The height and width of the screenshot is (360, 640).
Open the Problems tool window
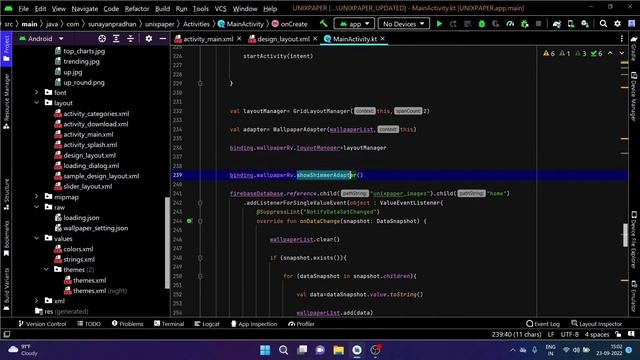click(127, 324)
